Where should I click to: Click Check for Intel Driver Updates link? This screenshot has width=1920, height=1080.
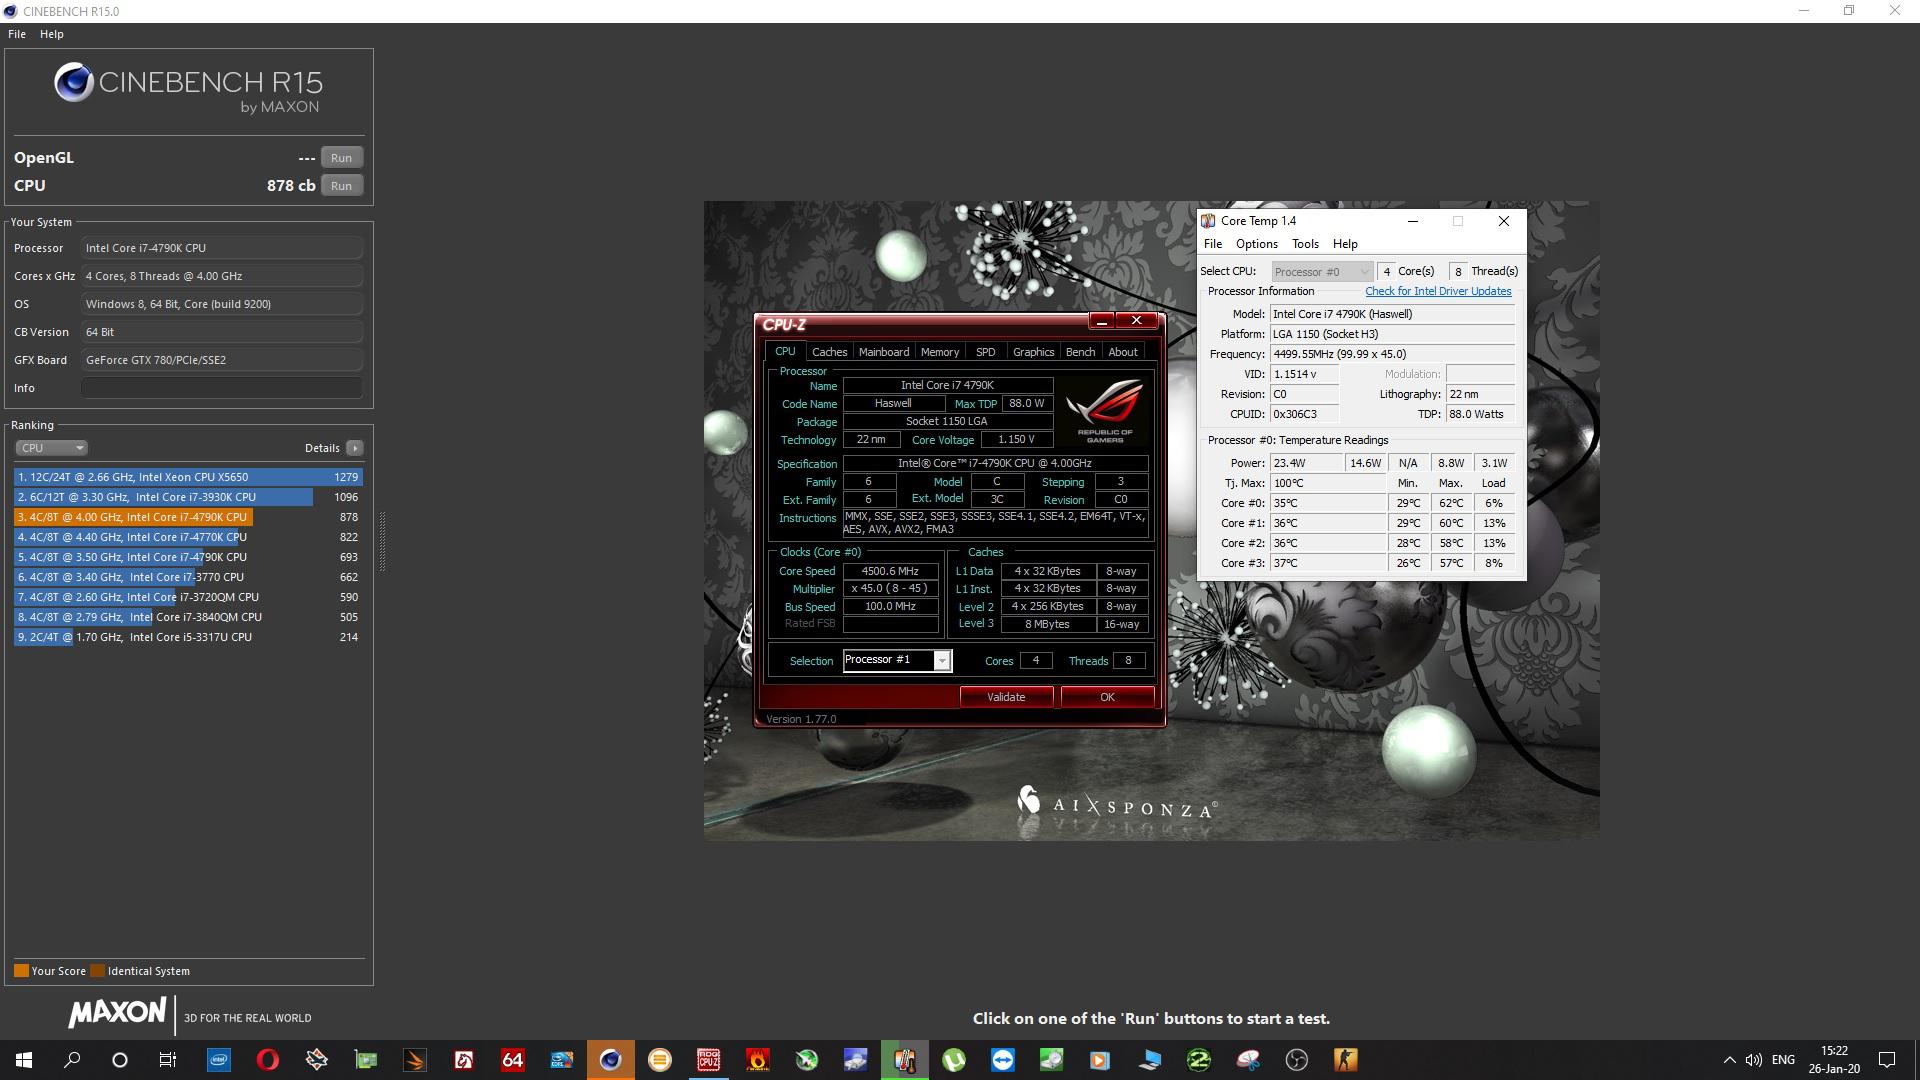tap(1438, 291)
